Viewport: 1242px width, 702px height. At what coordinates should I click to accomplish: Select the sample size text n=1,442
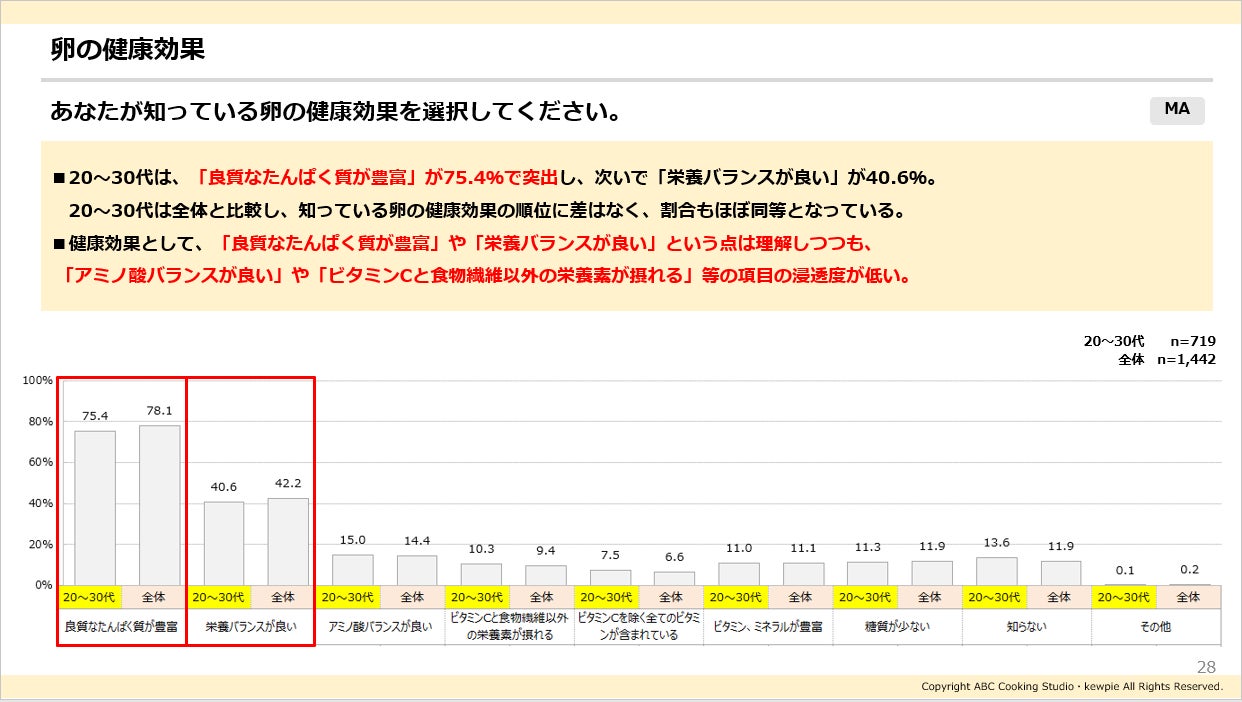(x=1186, y=359)
